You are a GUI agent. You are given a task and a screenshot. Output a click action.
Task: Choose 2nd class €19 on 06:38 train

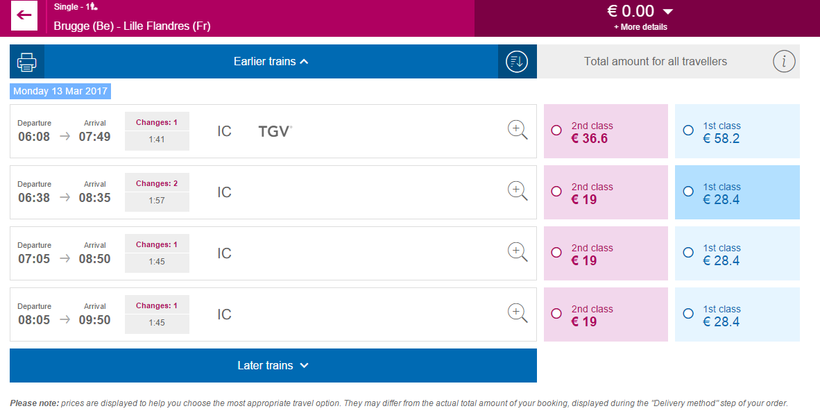pos(557,192)
